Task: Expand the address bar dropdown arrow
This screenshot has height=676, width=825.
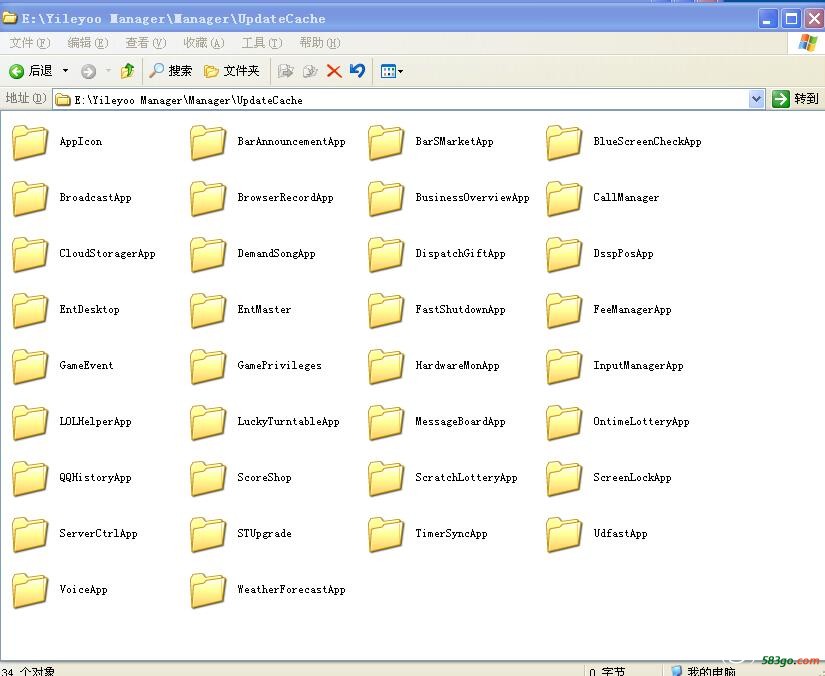Action: click(756, 99)
